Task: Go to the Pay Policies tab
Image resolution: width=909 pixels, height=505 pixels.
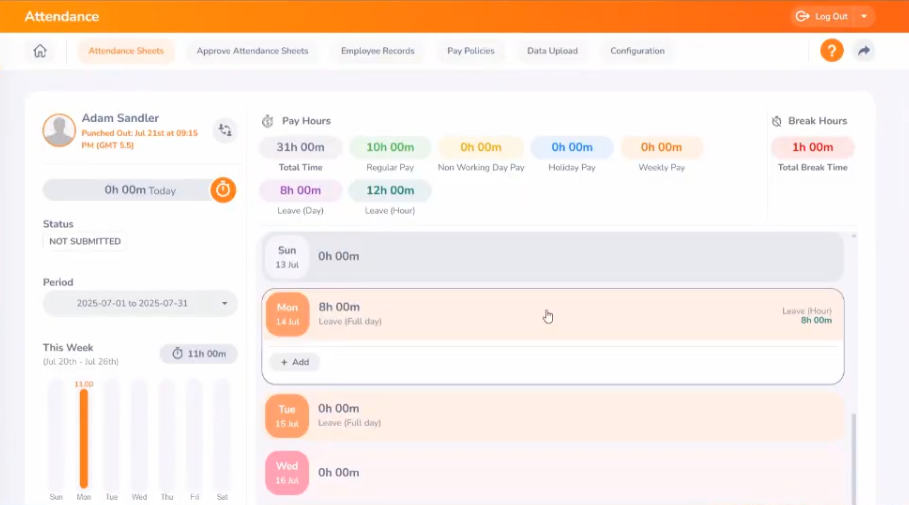Action: (x=470, y=51)
